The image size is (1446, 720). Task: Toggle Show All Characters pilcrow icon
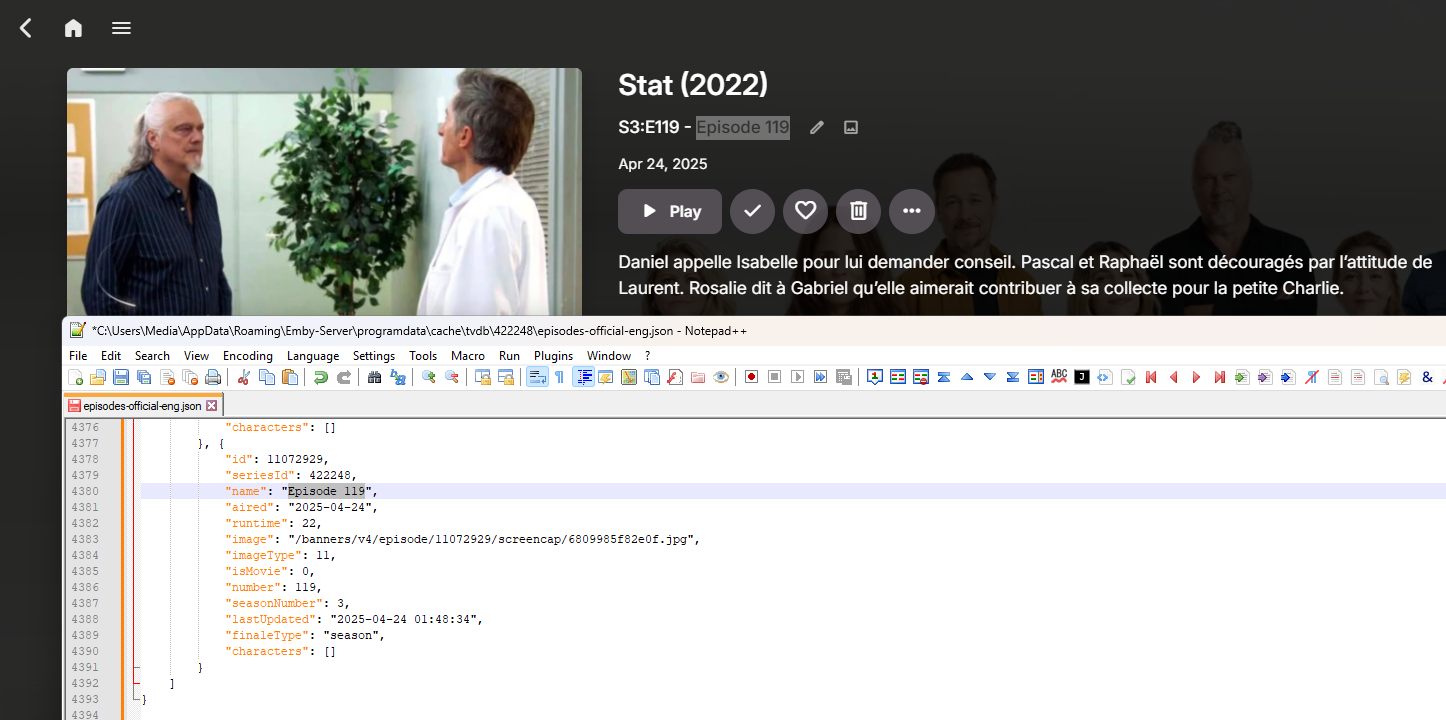(560, 377)
